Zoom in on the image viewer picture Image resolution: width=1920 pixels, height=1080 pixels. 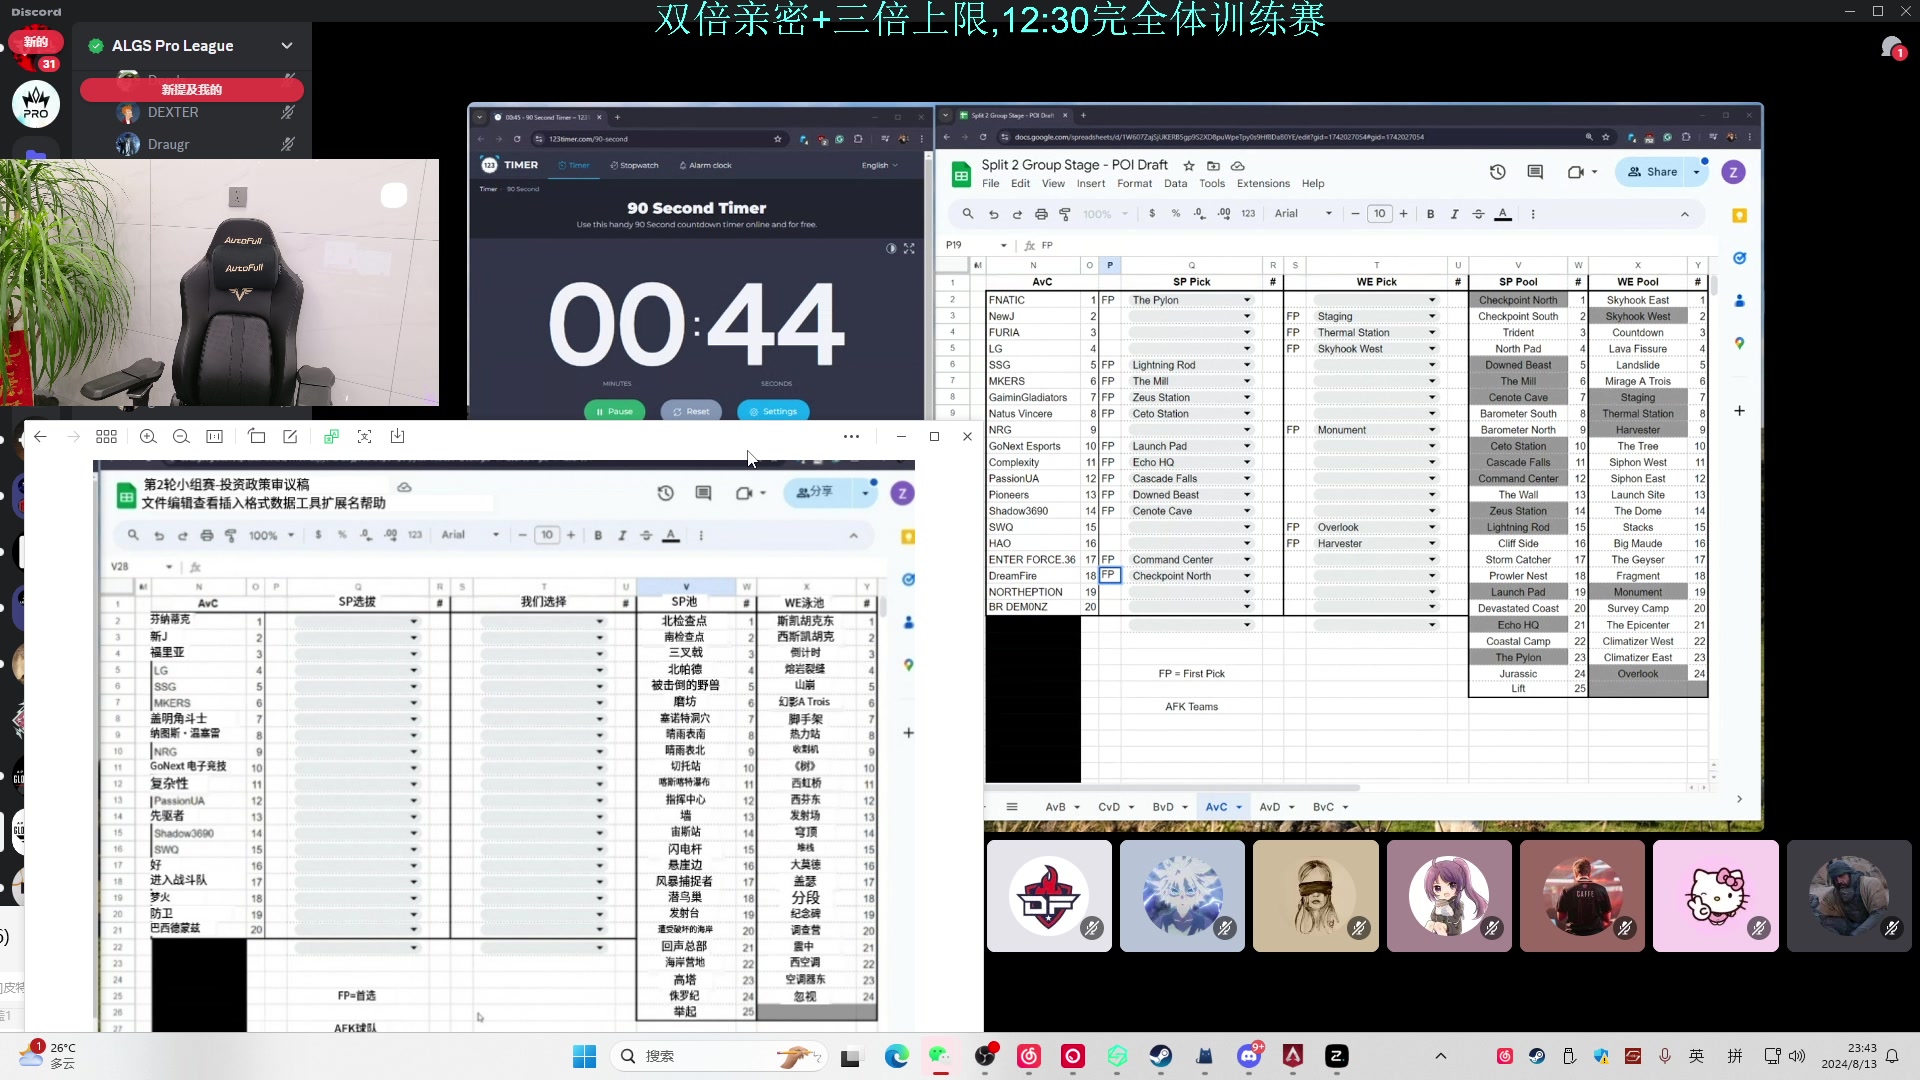tap(148, 437)
